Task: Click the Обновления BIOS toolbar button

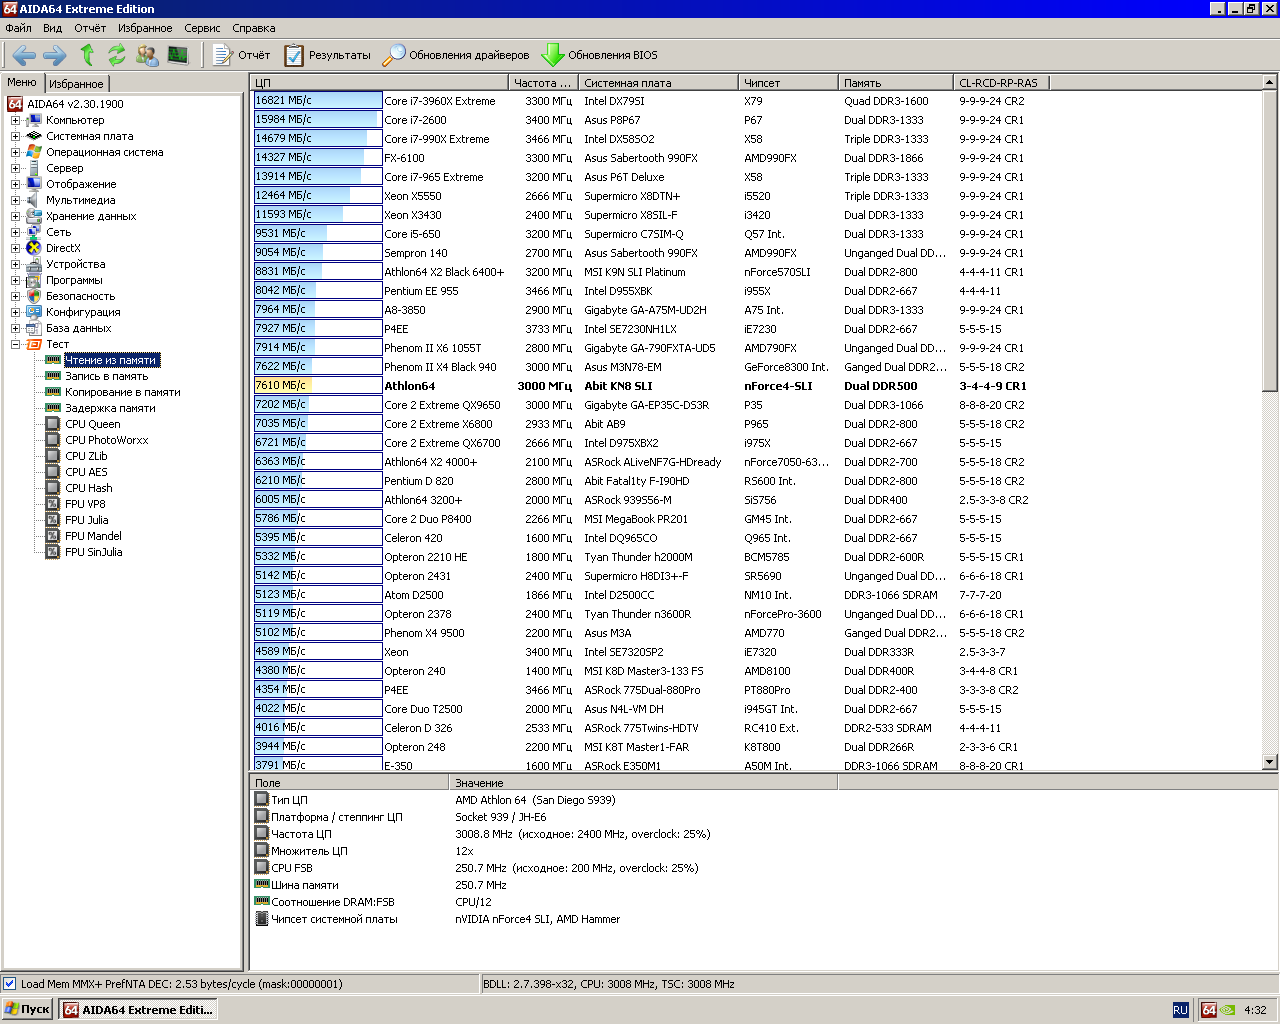Action: [599, 55]
